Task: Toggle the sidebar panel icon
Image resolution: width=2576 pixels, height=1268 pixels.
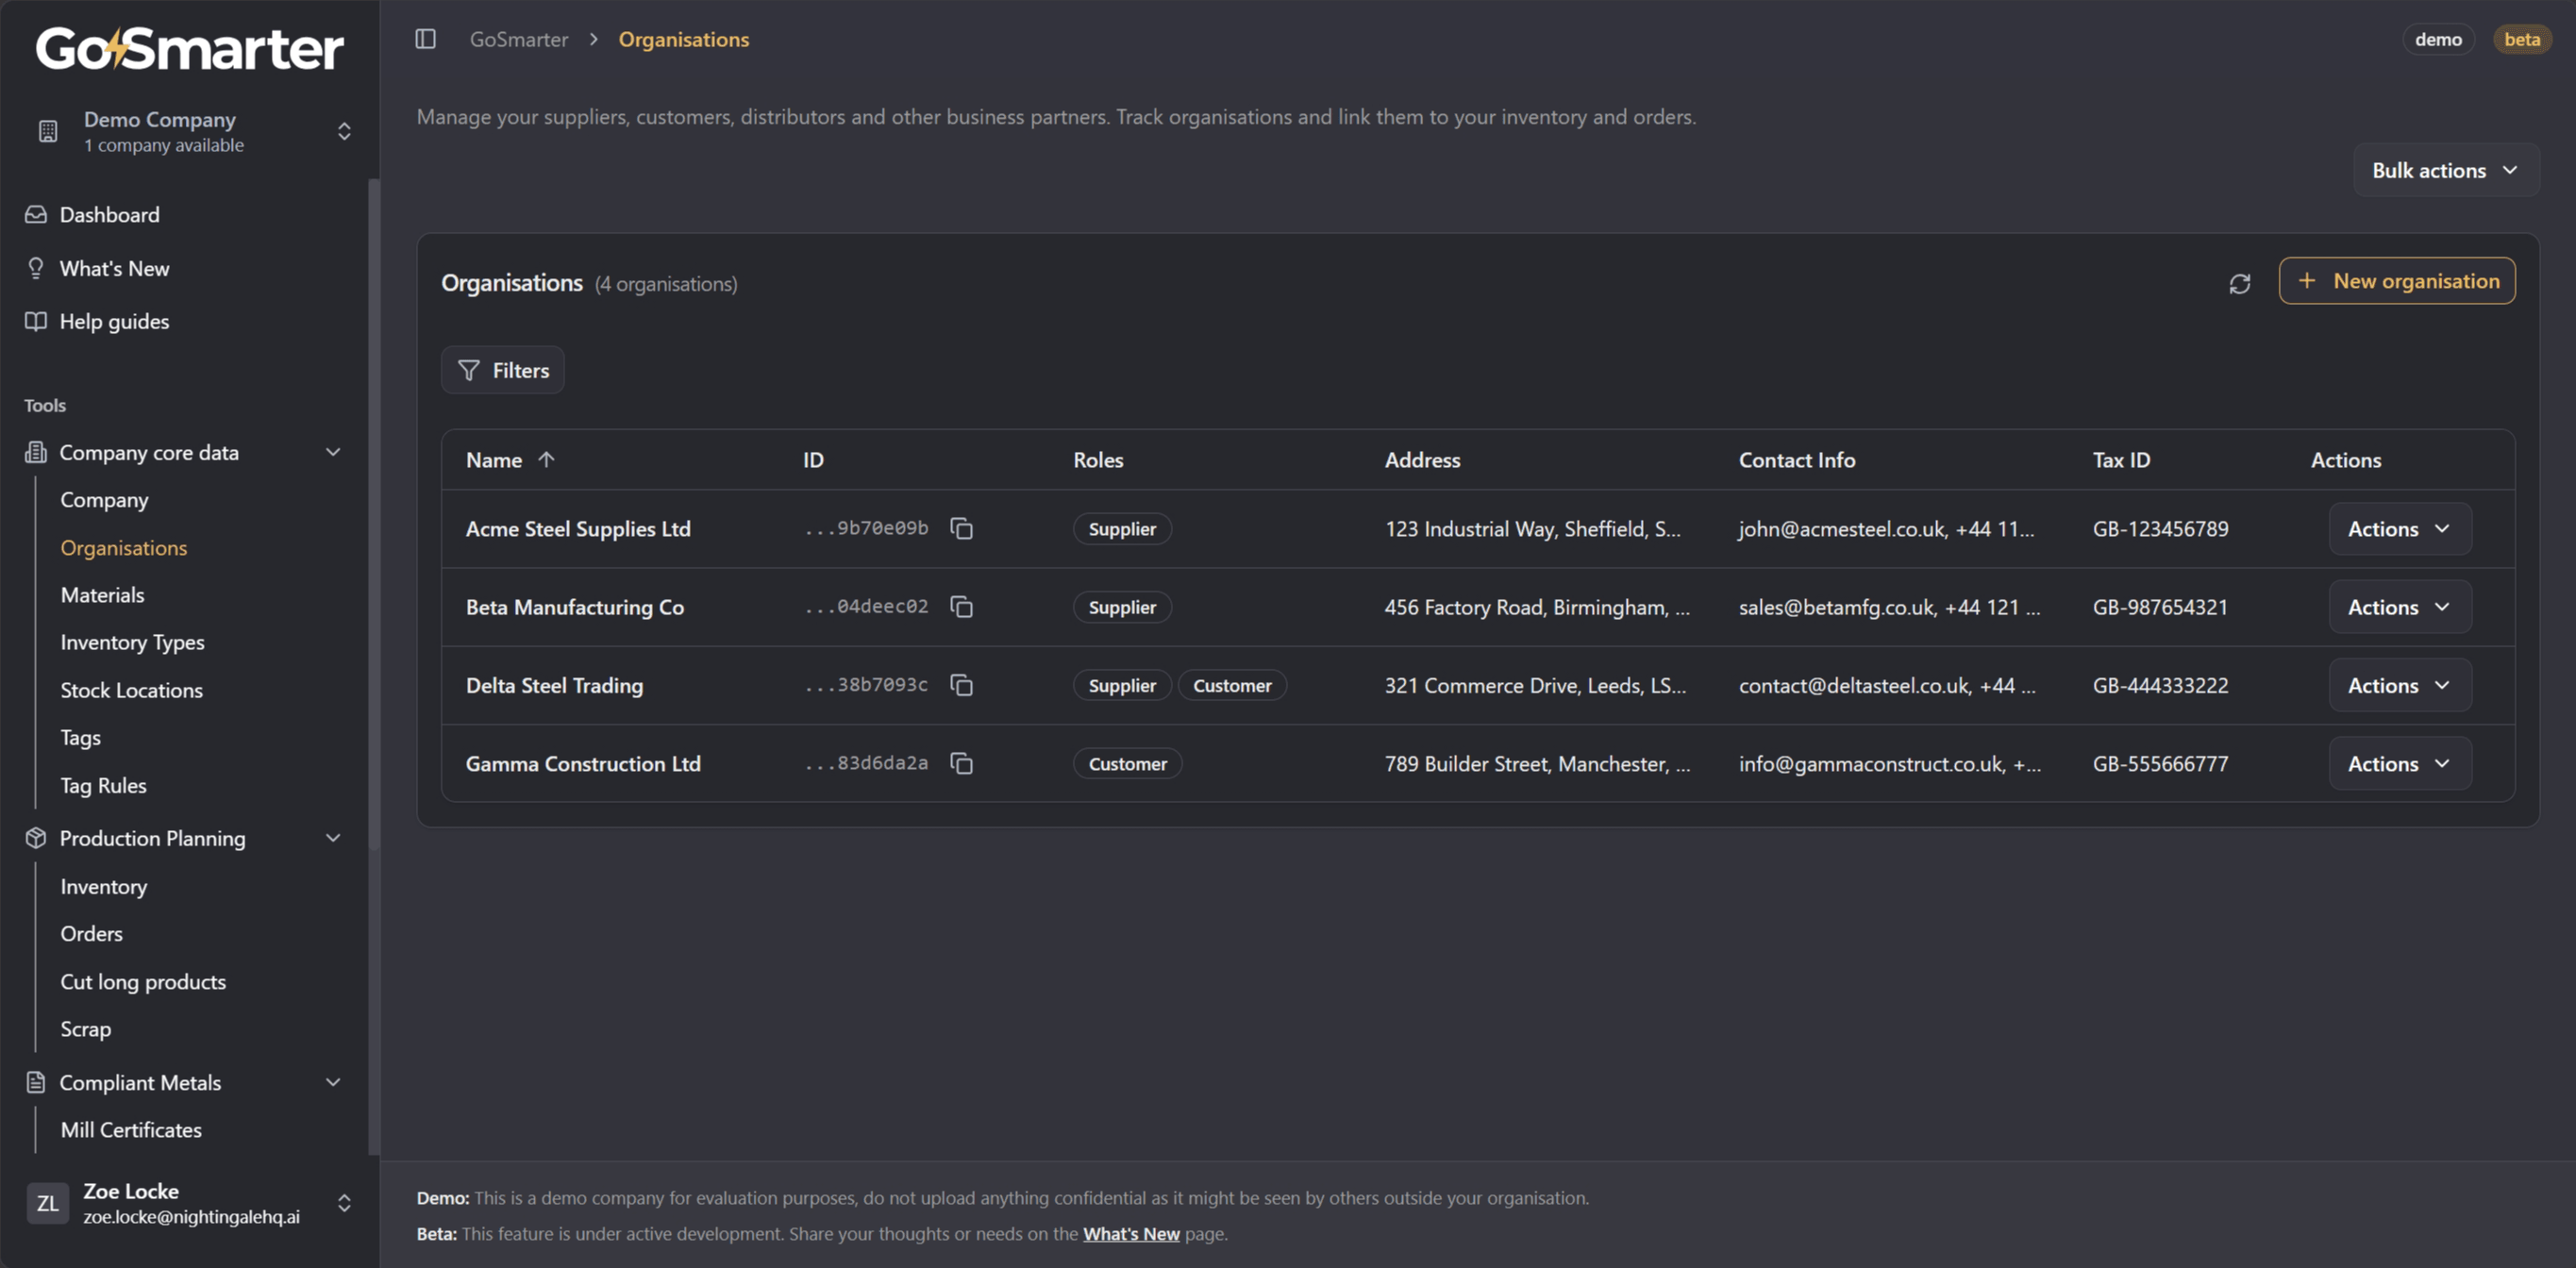Action: coord(425,39)
